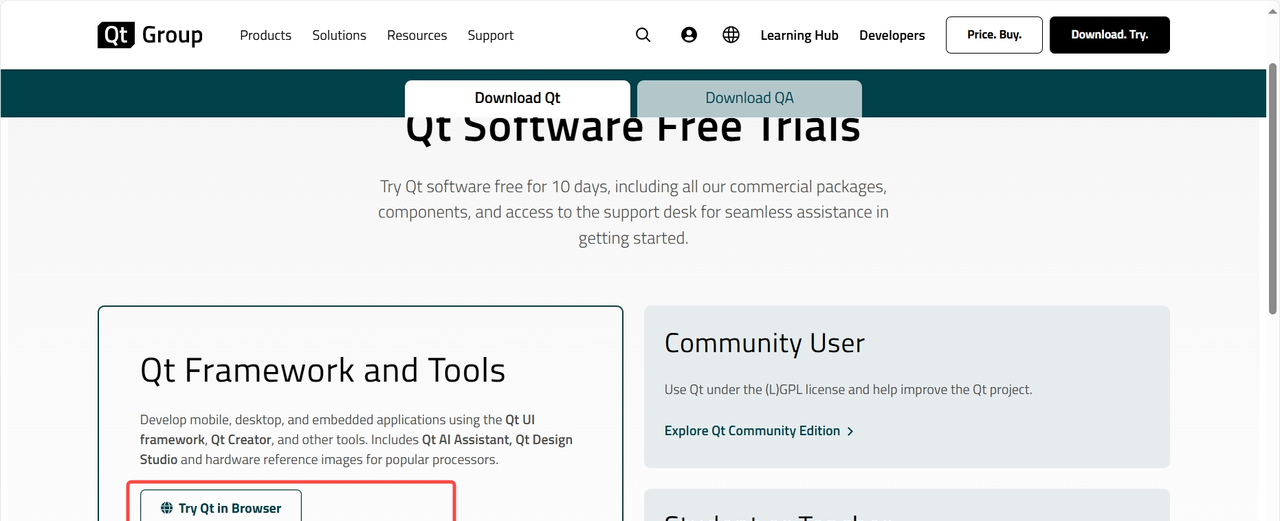1280x521 pixels.
Task: Expand the Support menu
Action: [490, 35]
